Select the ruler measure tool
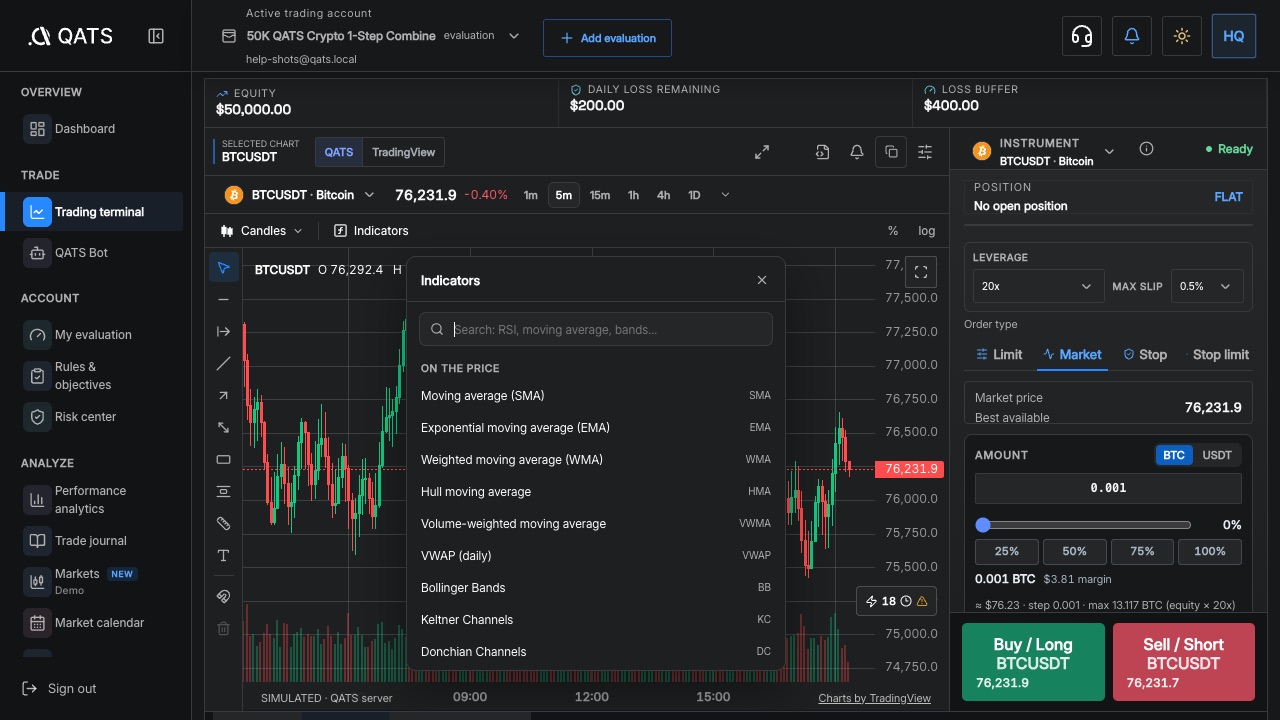 223,523
